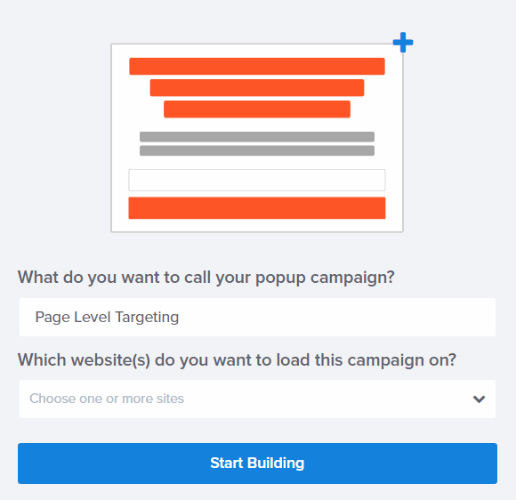Select the lower gray text line placeholder

tap(257, 151)
